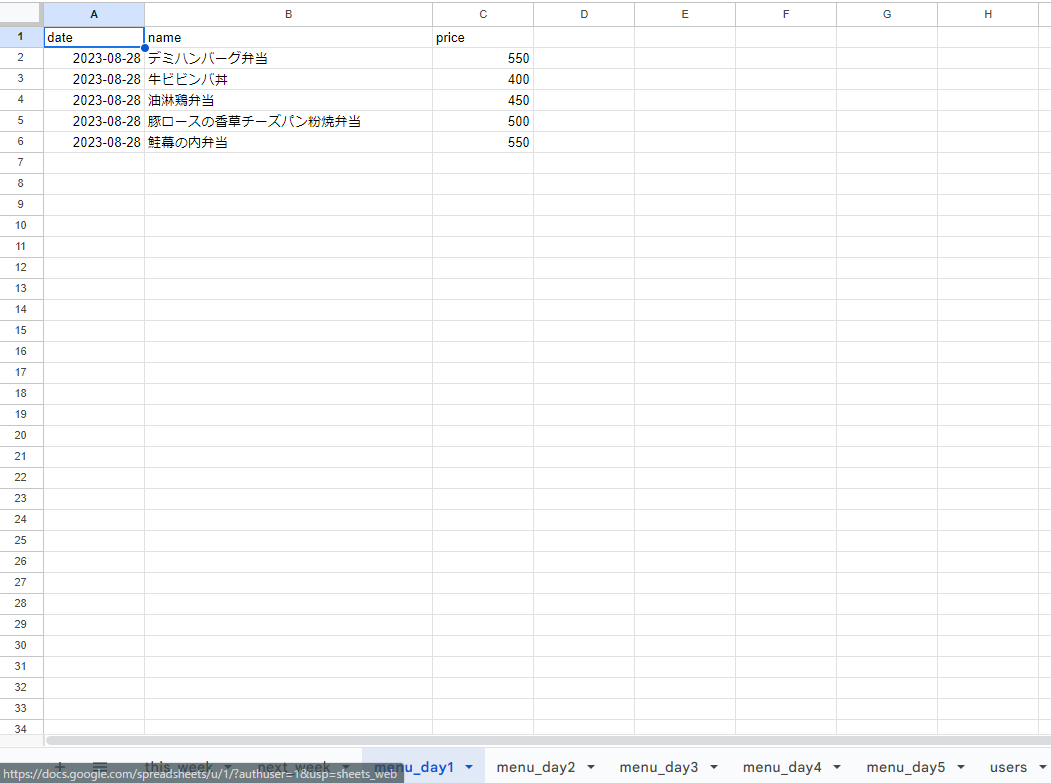
Task: Click the 'name' header cell B1
Action: click(x=288, y=37)
